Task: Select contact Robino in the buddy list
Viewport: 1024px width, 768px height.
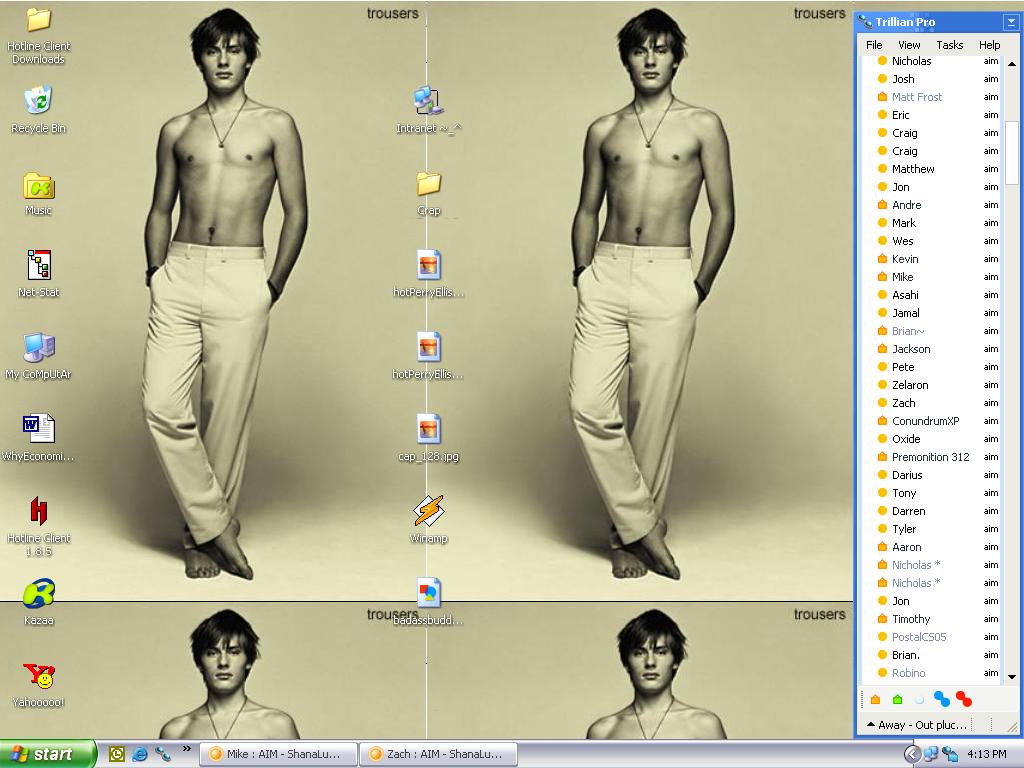Action: click(930, 673)
